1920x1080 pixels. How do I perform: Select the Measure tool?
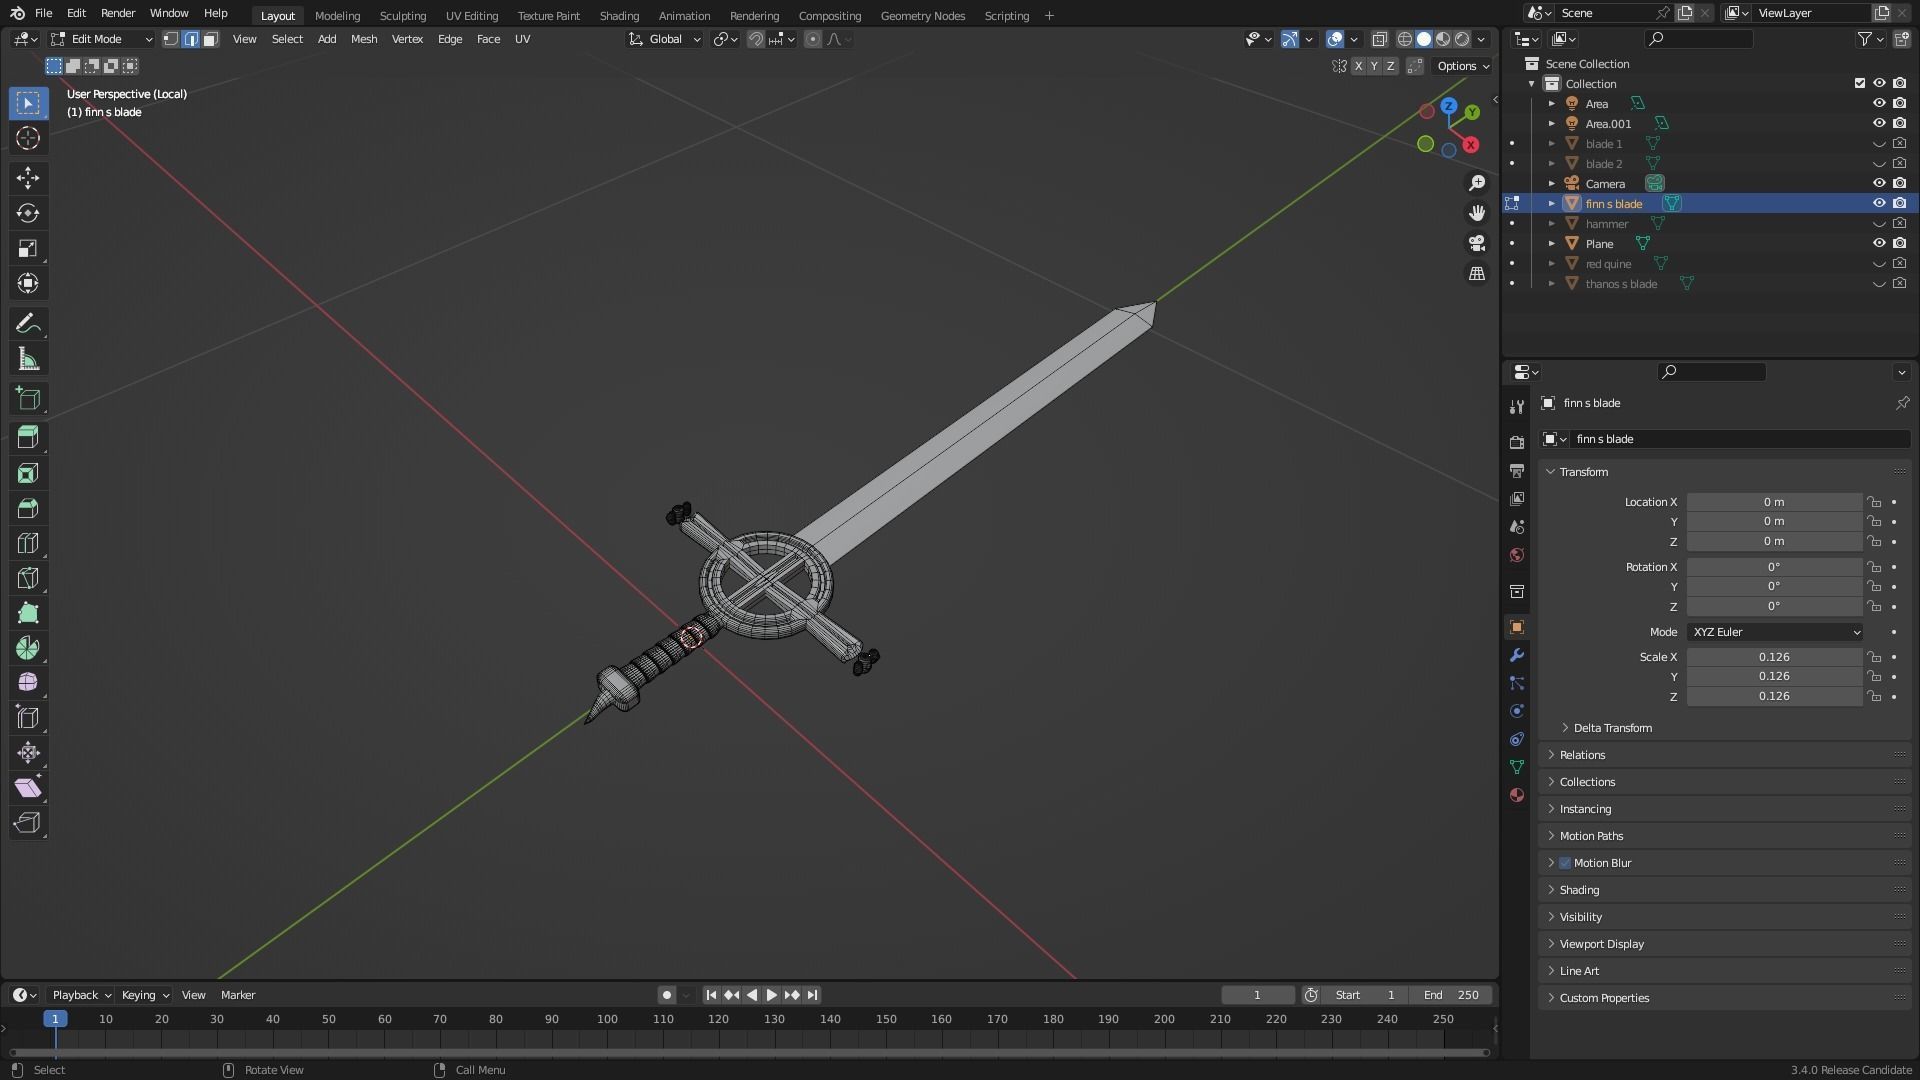point(28,359)
